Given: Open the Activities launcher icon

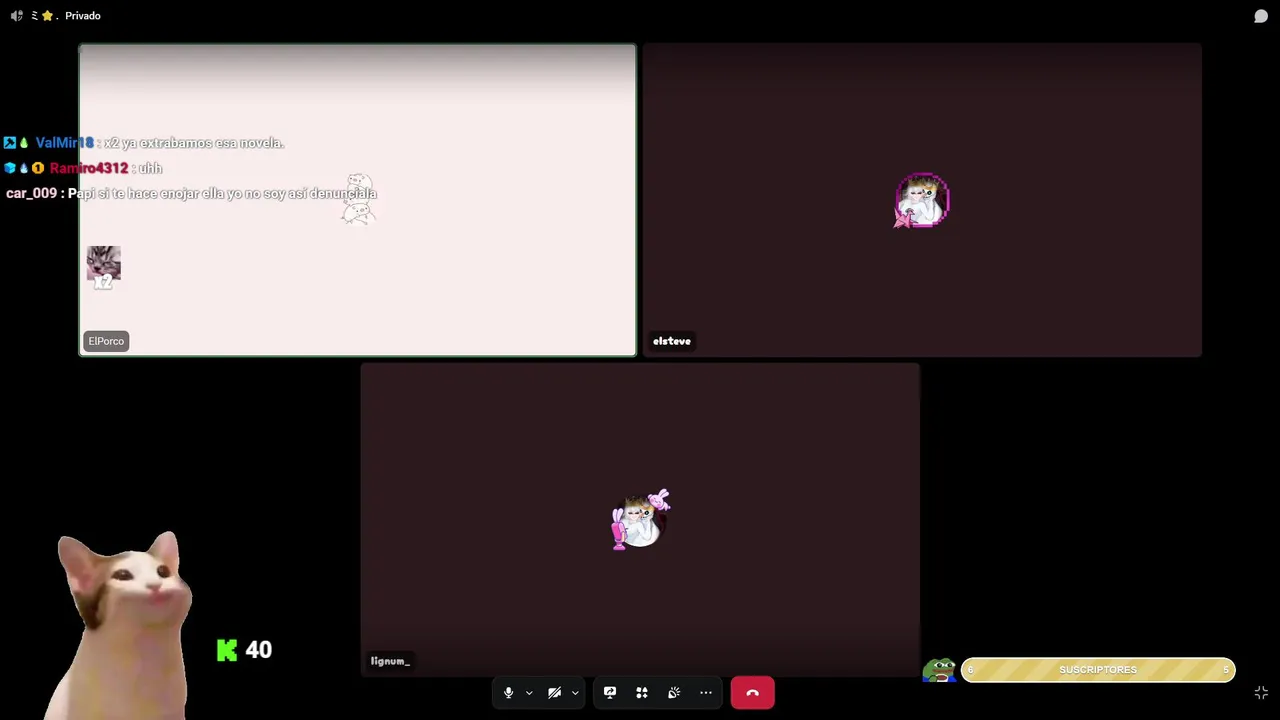Looking at the screenshot, I should point(642,693).
